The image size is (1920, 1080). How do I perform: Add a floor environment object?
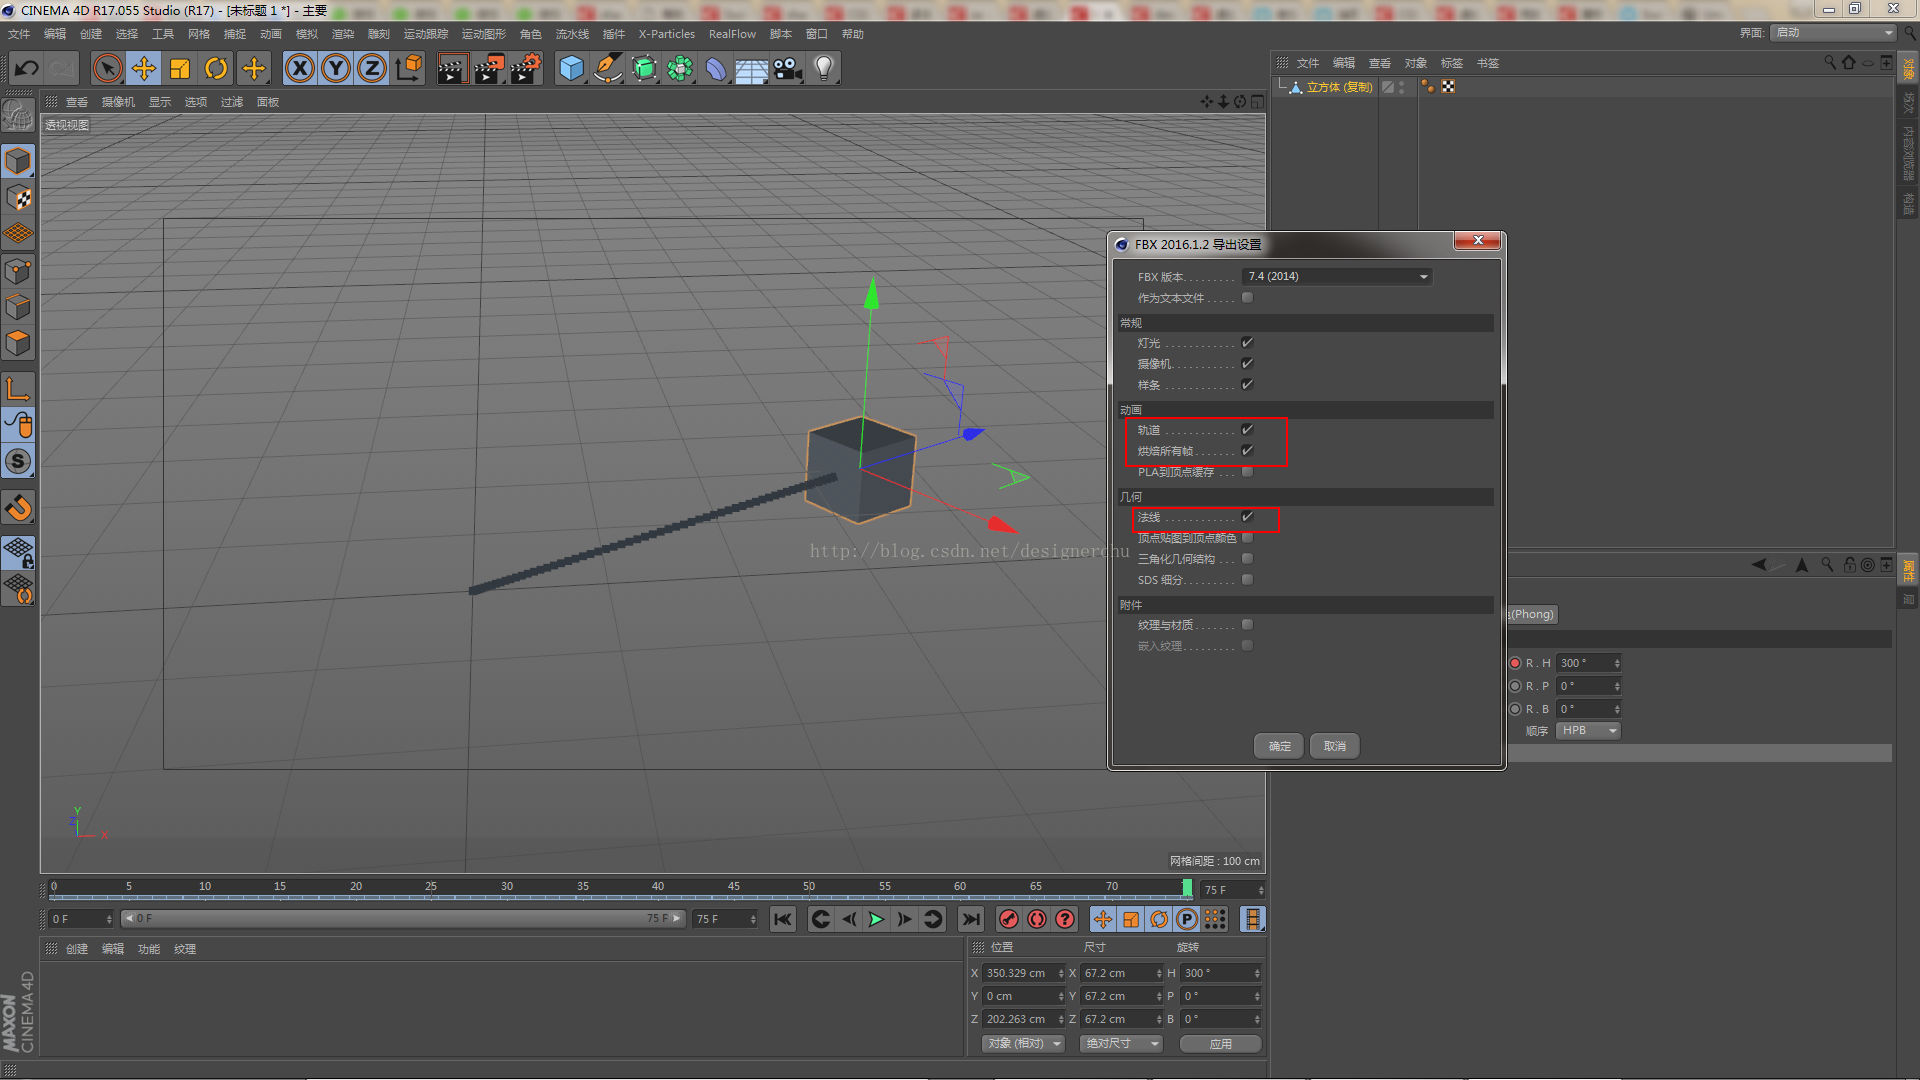[x=751, y=69]
